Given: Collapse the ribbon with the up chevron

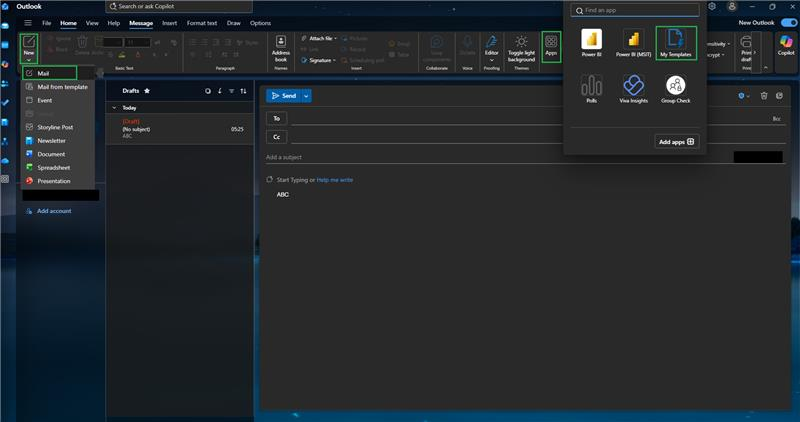Looking at the screenshot, I should pyautogui.click(x=766, y=67).
